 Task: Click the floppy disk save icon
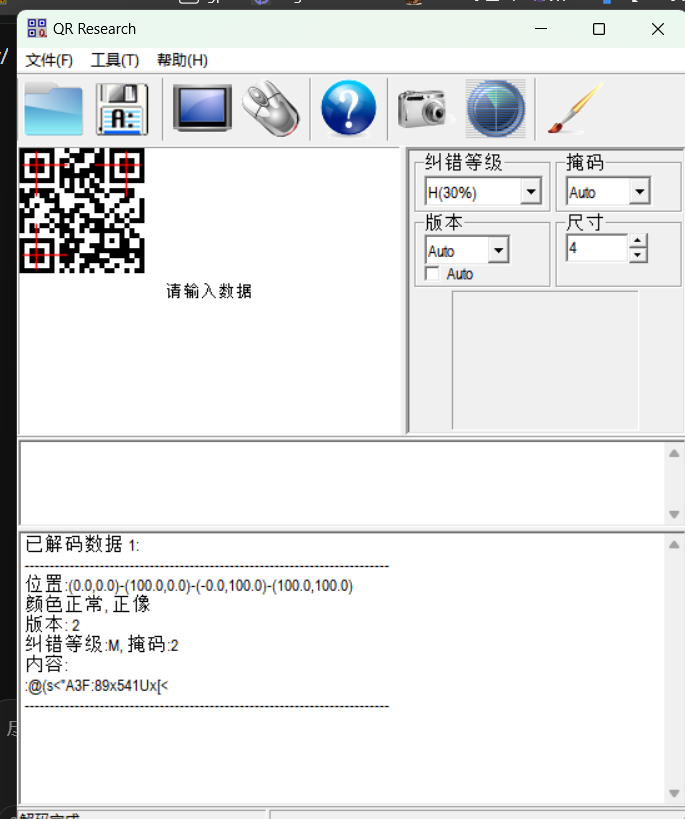click(122, 109)
